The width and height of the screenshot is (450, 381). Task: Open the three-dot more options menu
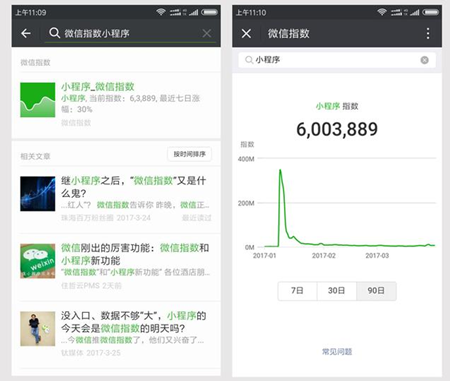(x=428, y=33)
